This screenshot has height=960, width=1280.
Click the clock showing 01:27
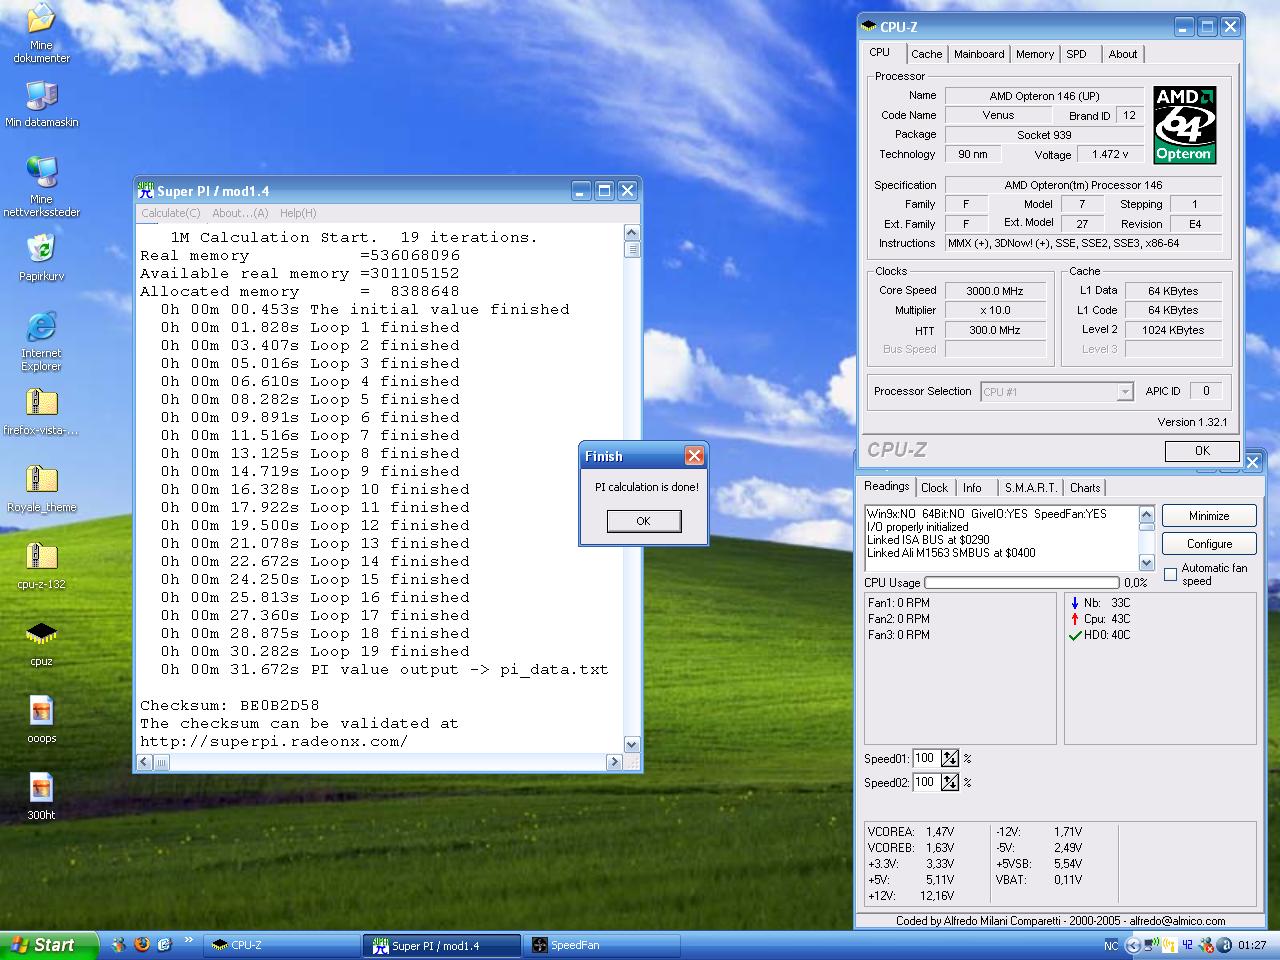[1252, 945]
